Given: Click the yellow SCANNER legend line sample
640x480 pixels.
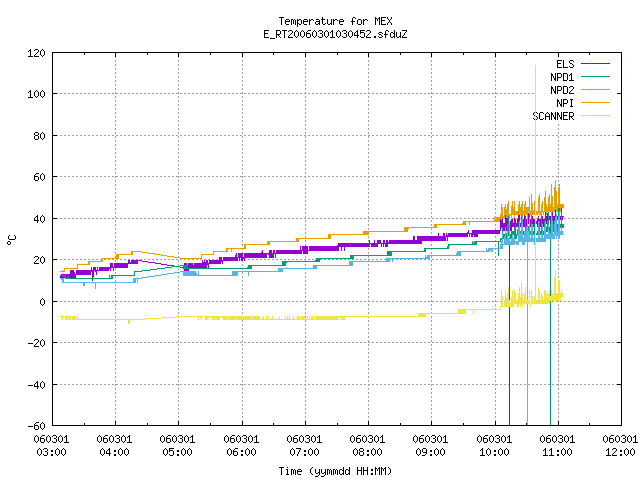Looking at the screenshot, I should (595, 116).
